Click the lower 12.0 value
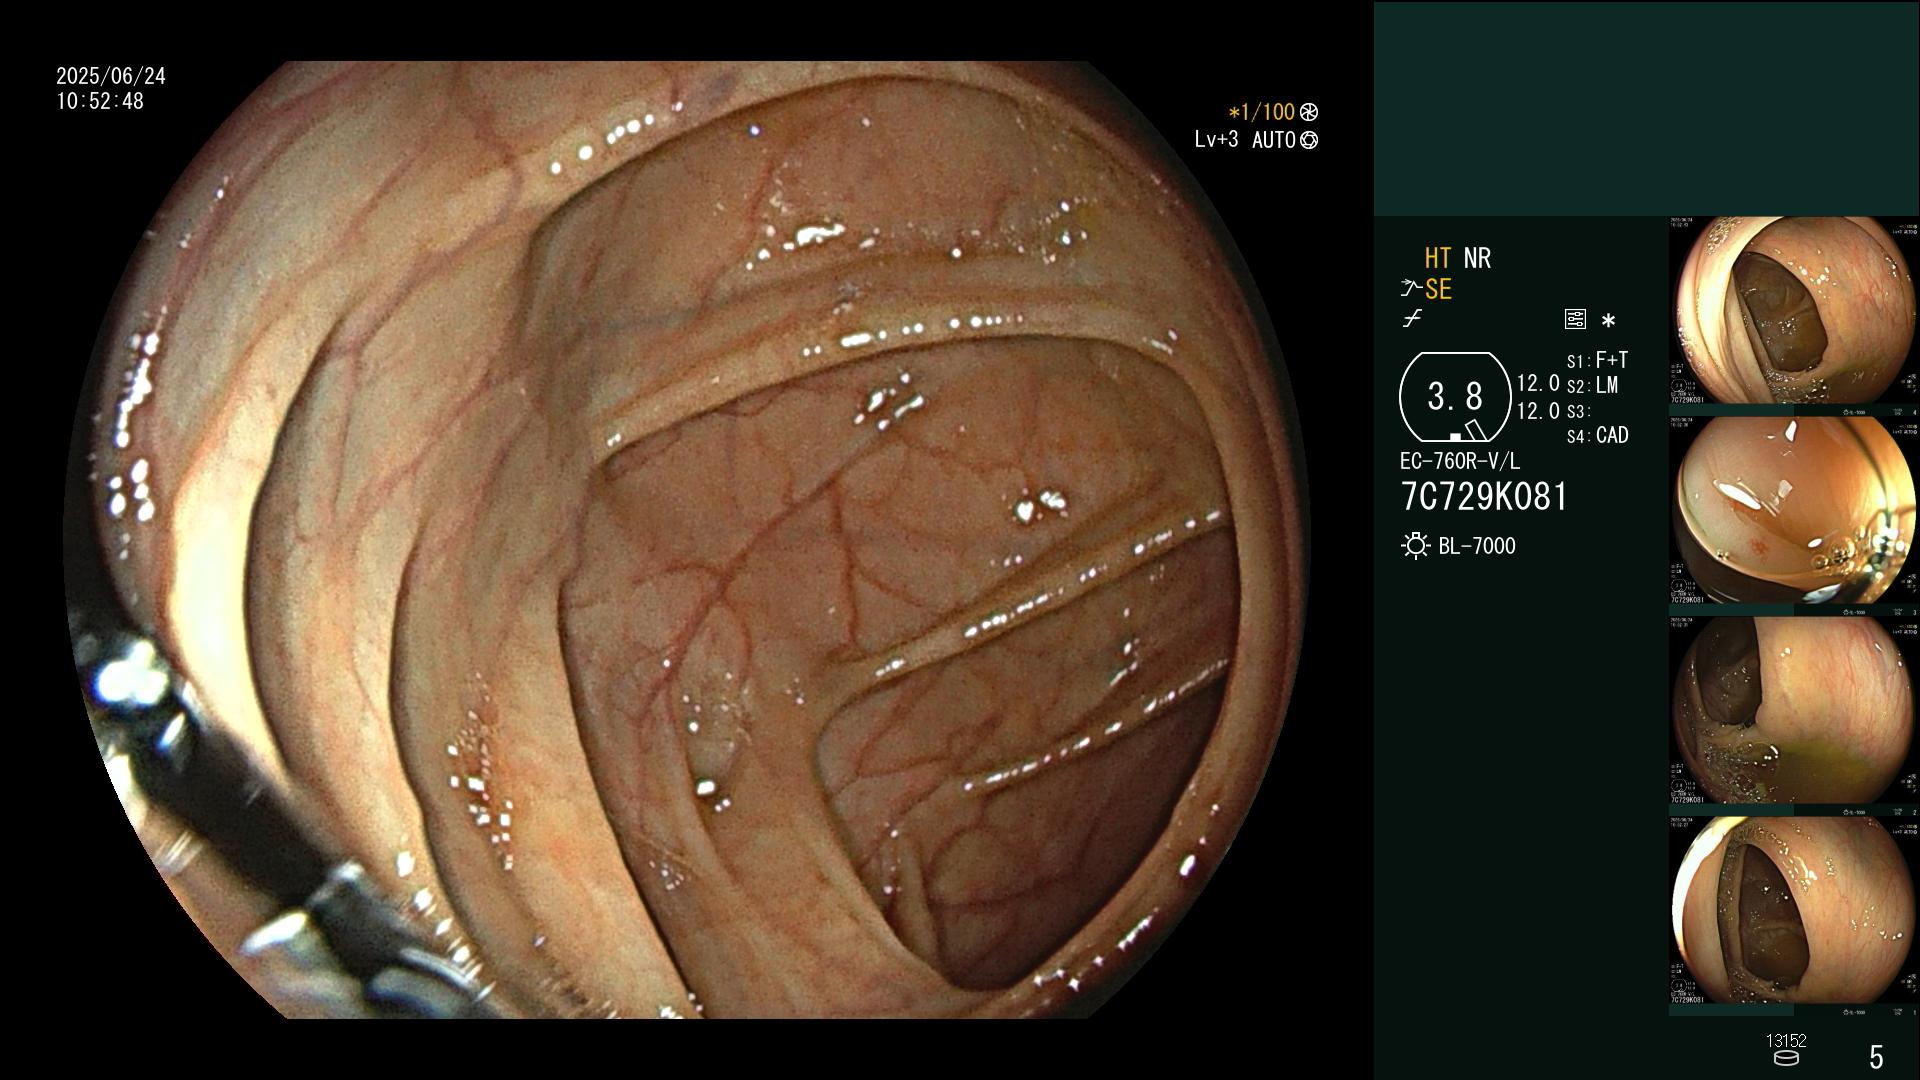 [1538, 411]
